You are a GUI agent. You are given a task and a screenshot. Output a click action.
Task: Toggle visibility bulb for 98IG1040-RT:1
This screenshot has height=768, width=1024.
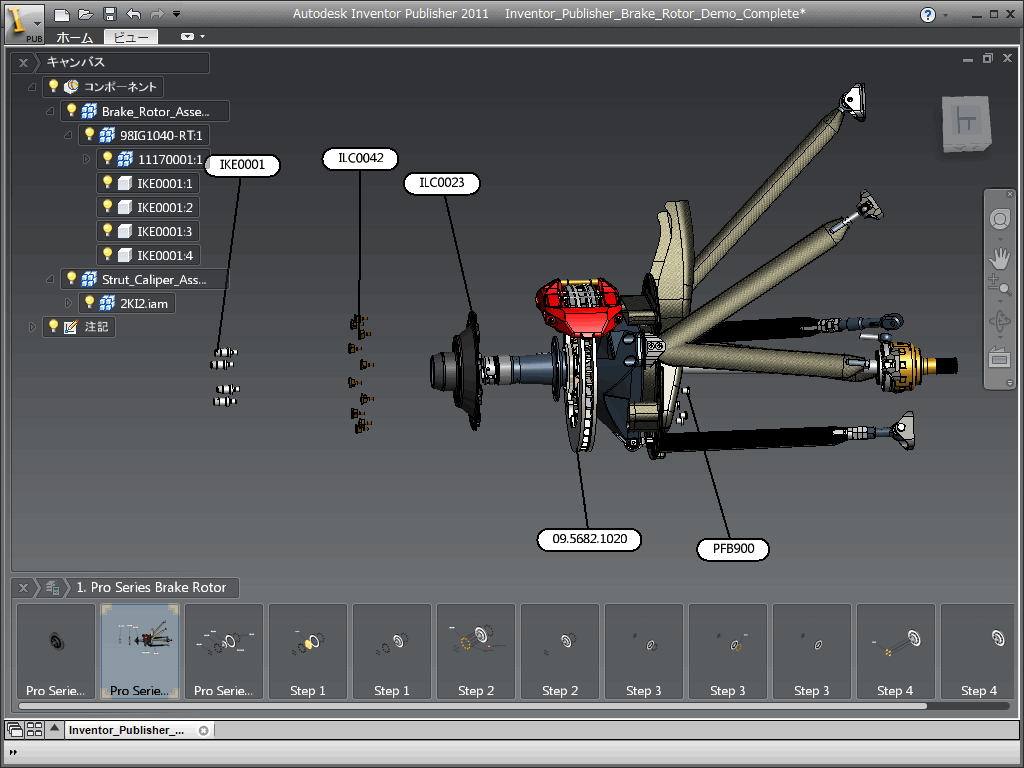(x=90, y=135)
